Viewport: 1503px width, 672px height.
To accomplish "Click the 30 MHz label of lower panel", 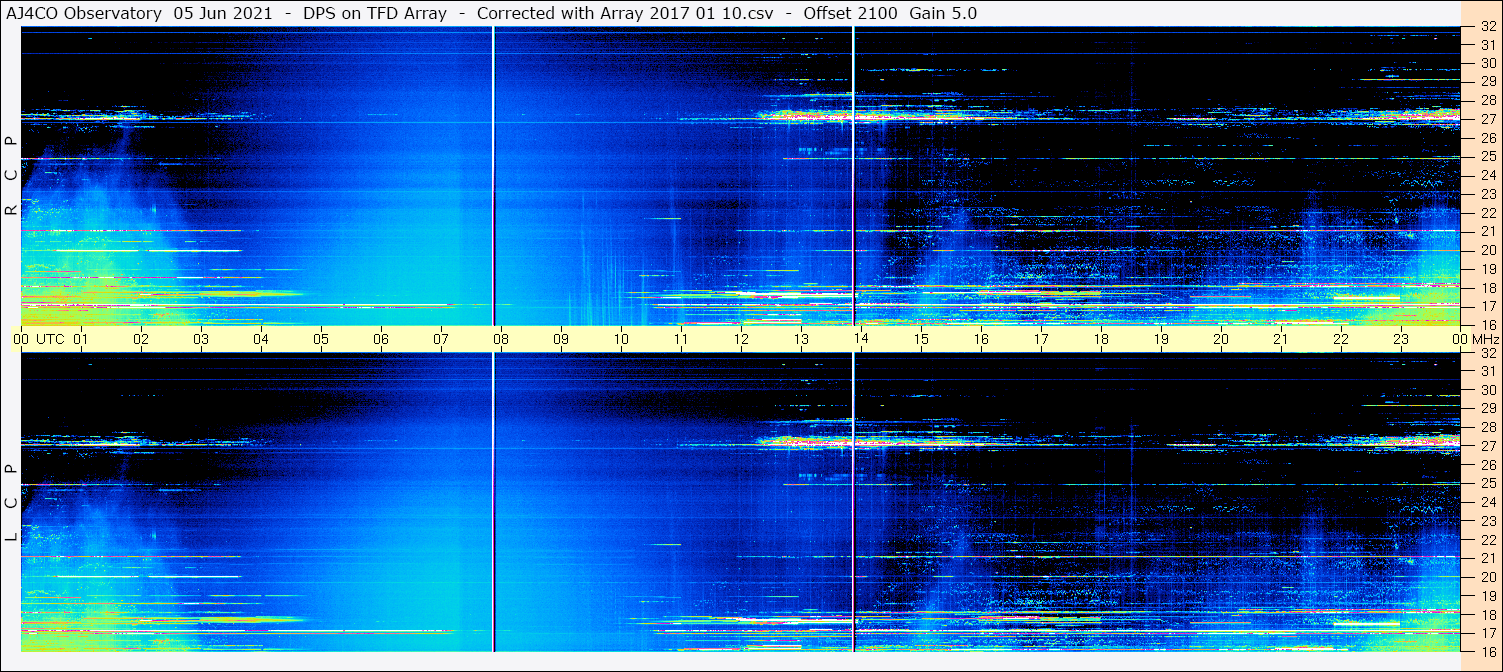I will pos(1487,390).
